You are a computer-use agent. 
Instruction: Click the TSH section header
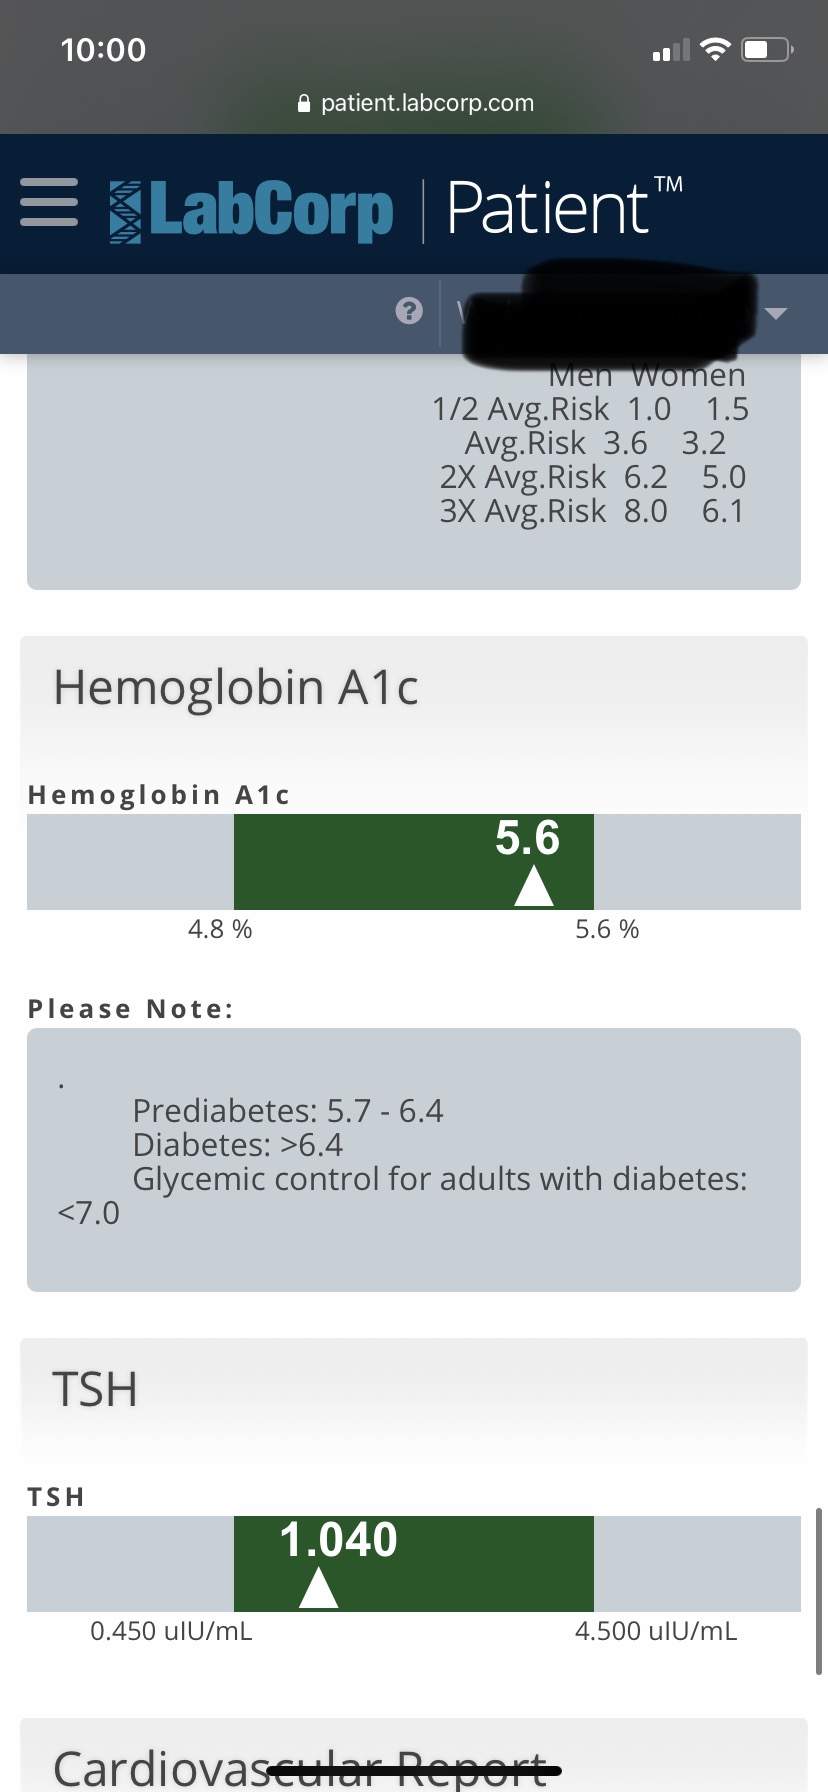point(95,1390)
